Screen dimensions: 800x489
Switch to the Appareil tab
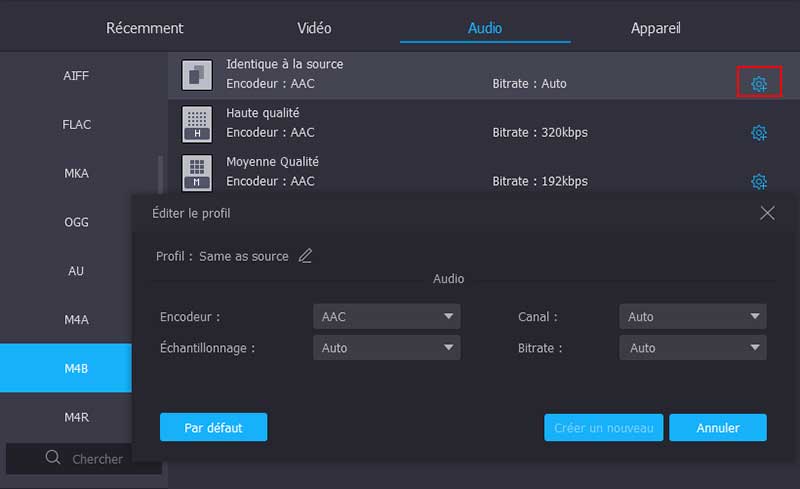[655, 28]
